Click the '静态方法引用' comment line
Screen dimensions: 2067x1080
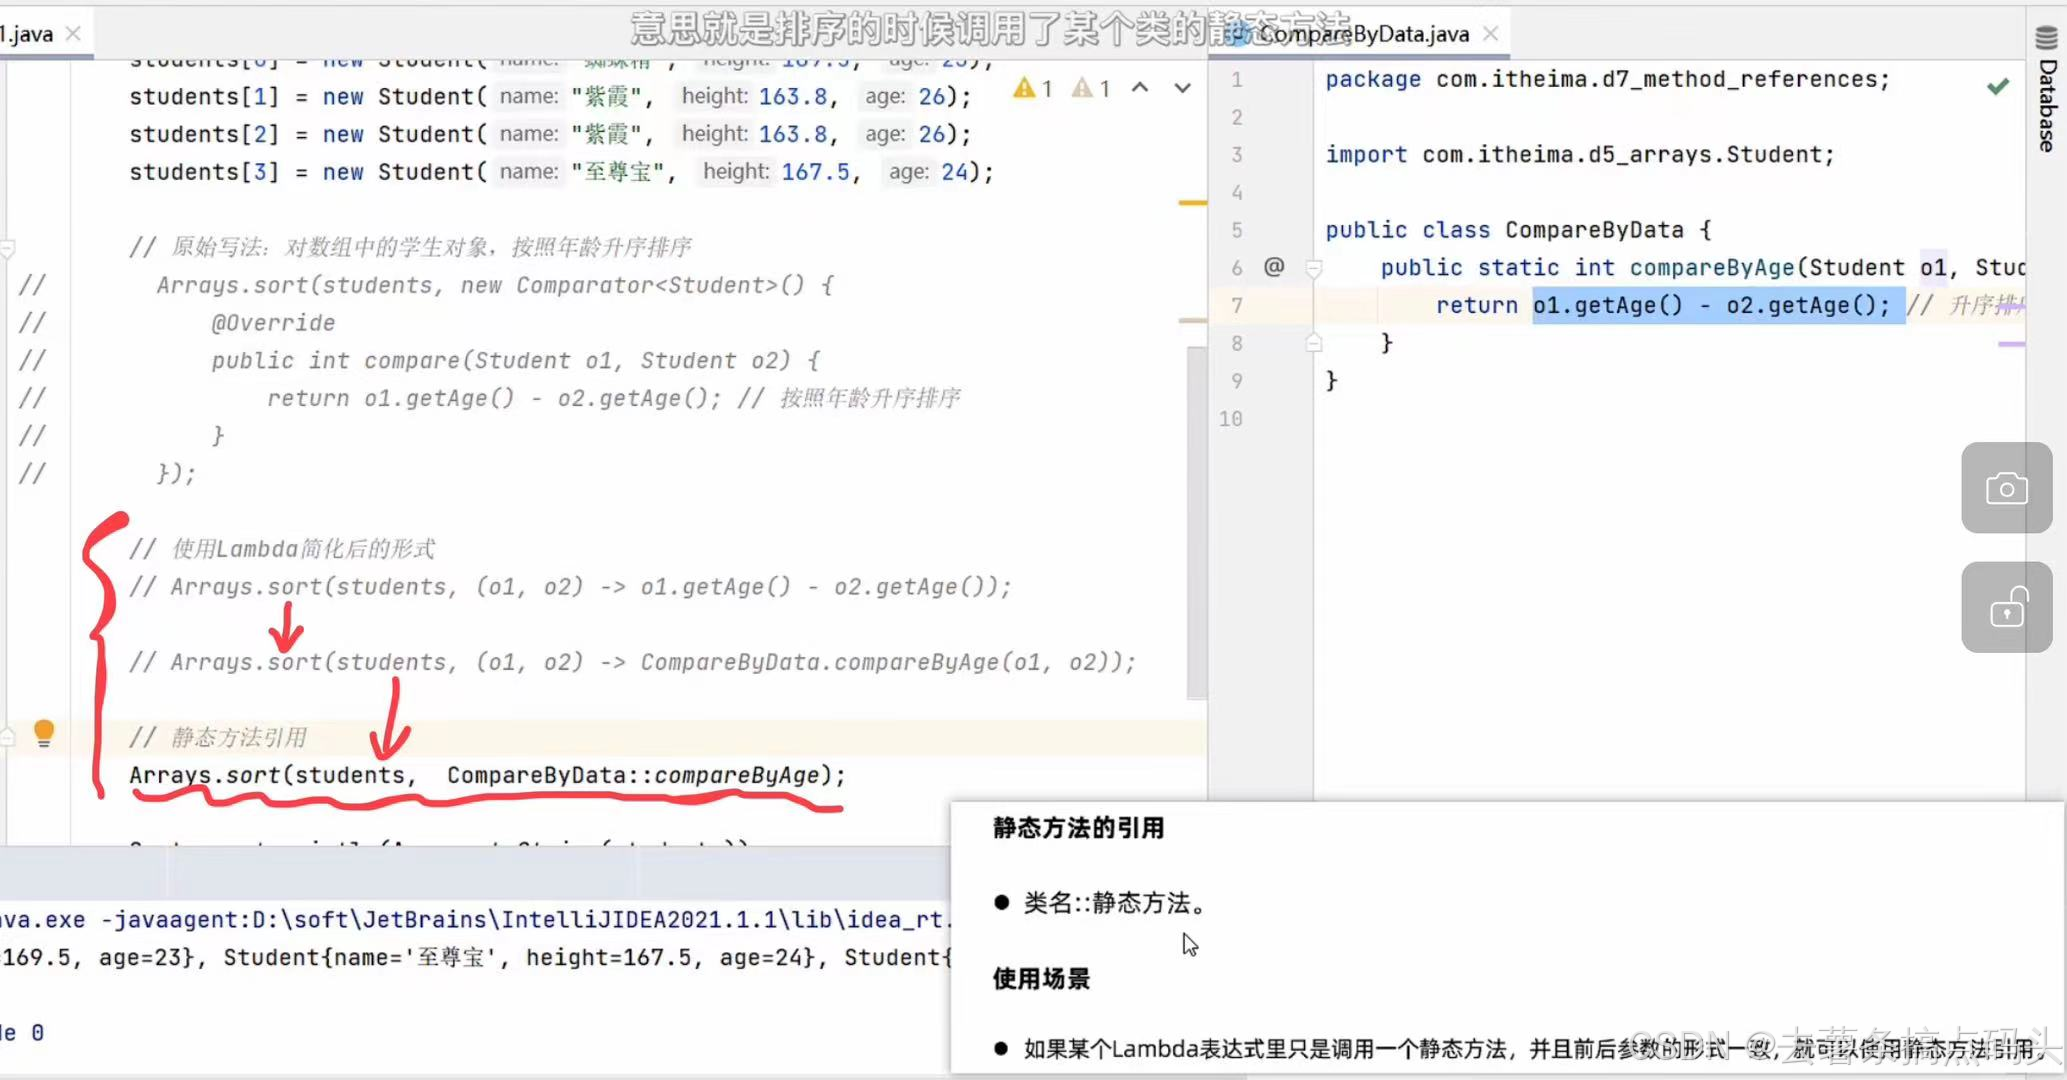218,737
